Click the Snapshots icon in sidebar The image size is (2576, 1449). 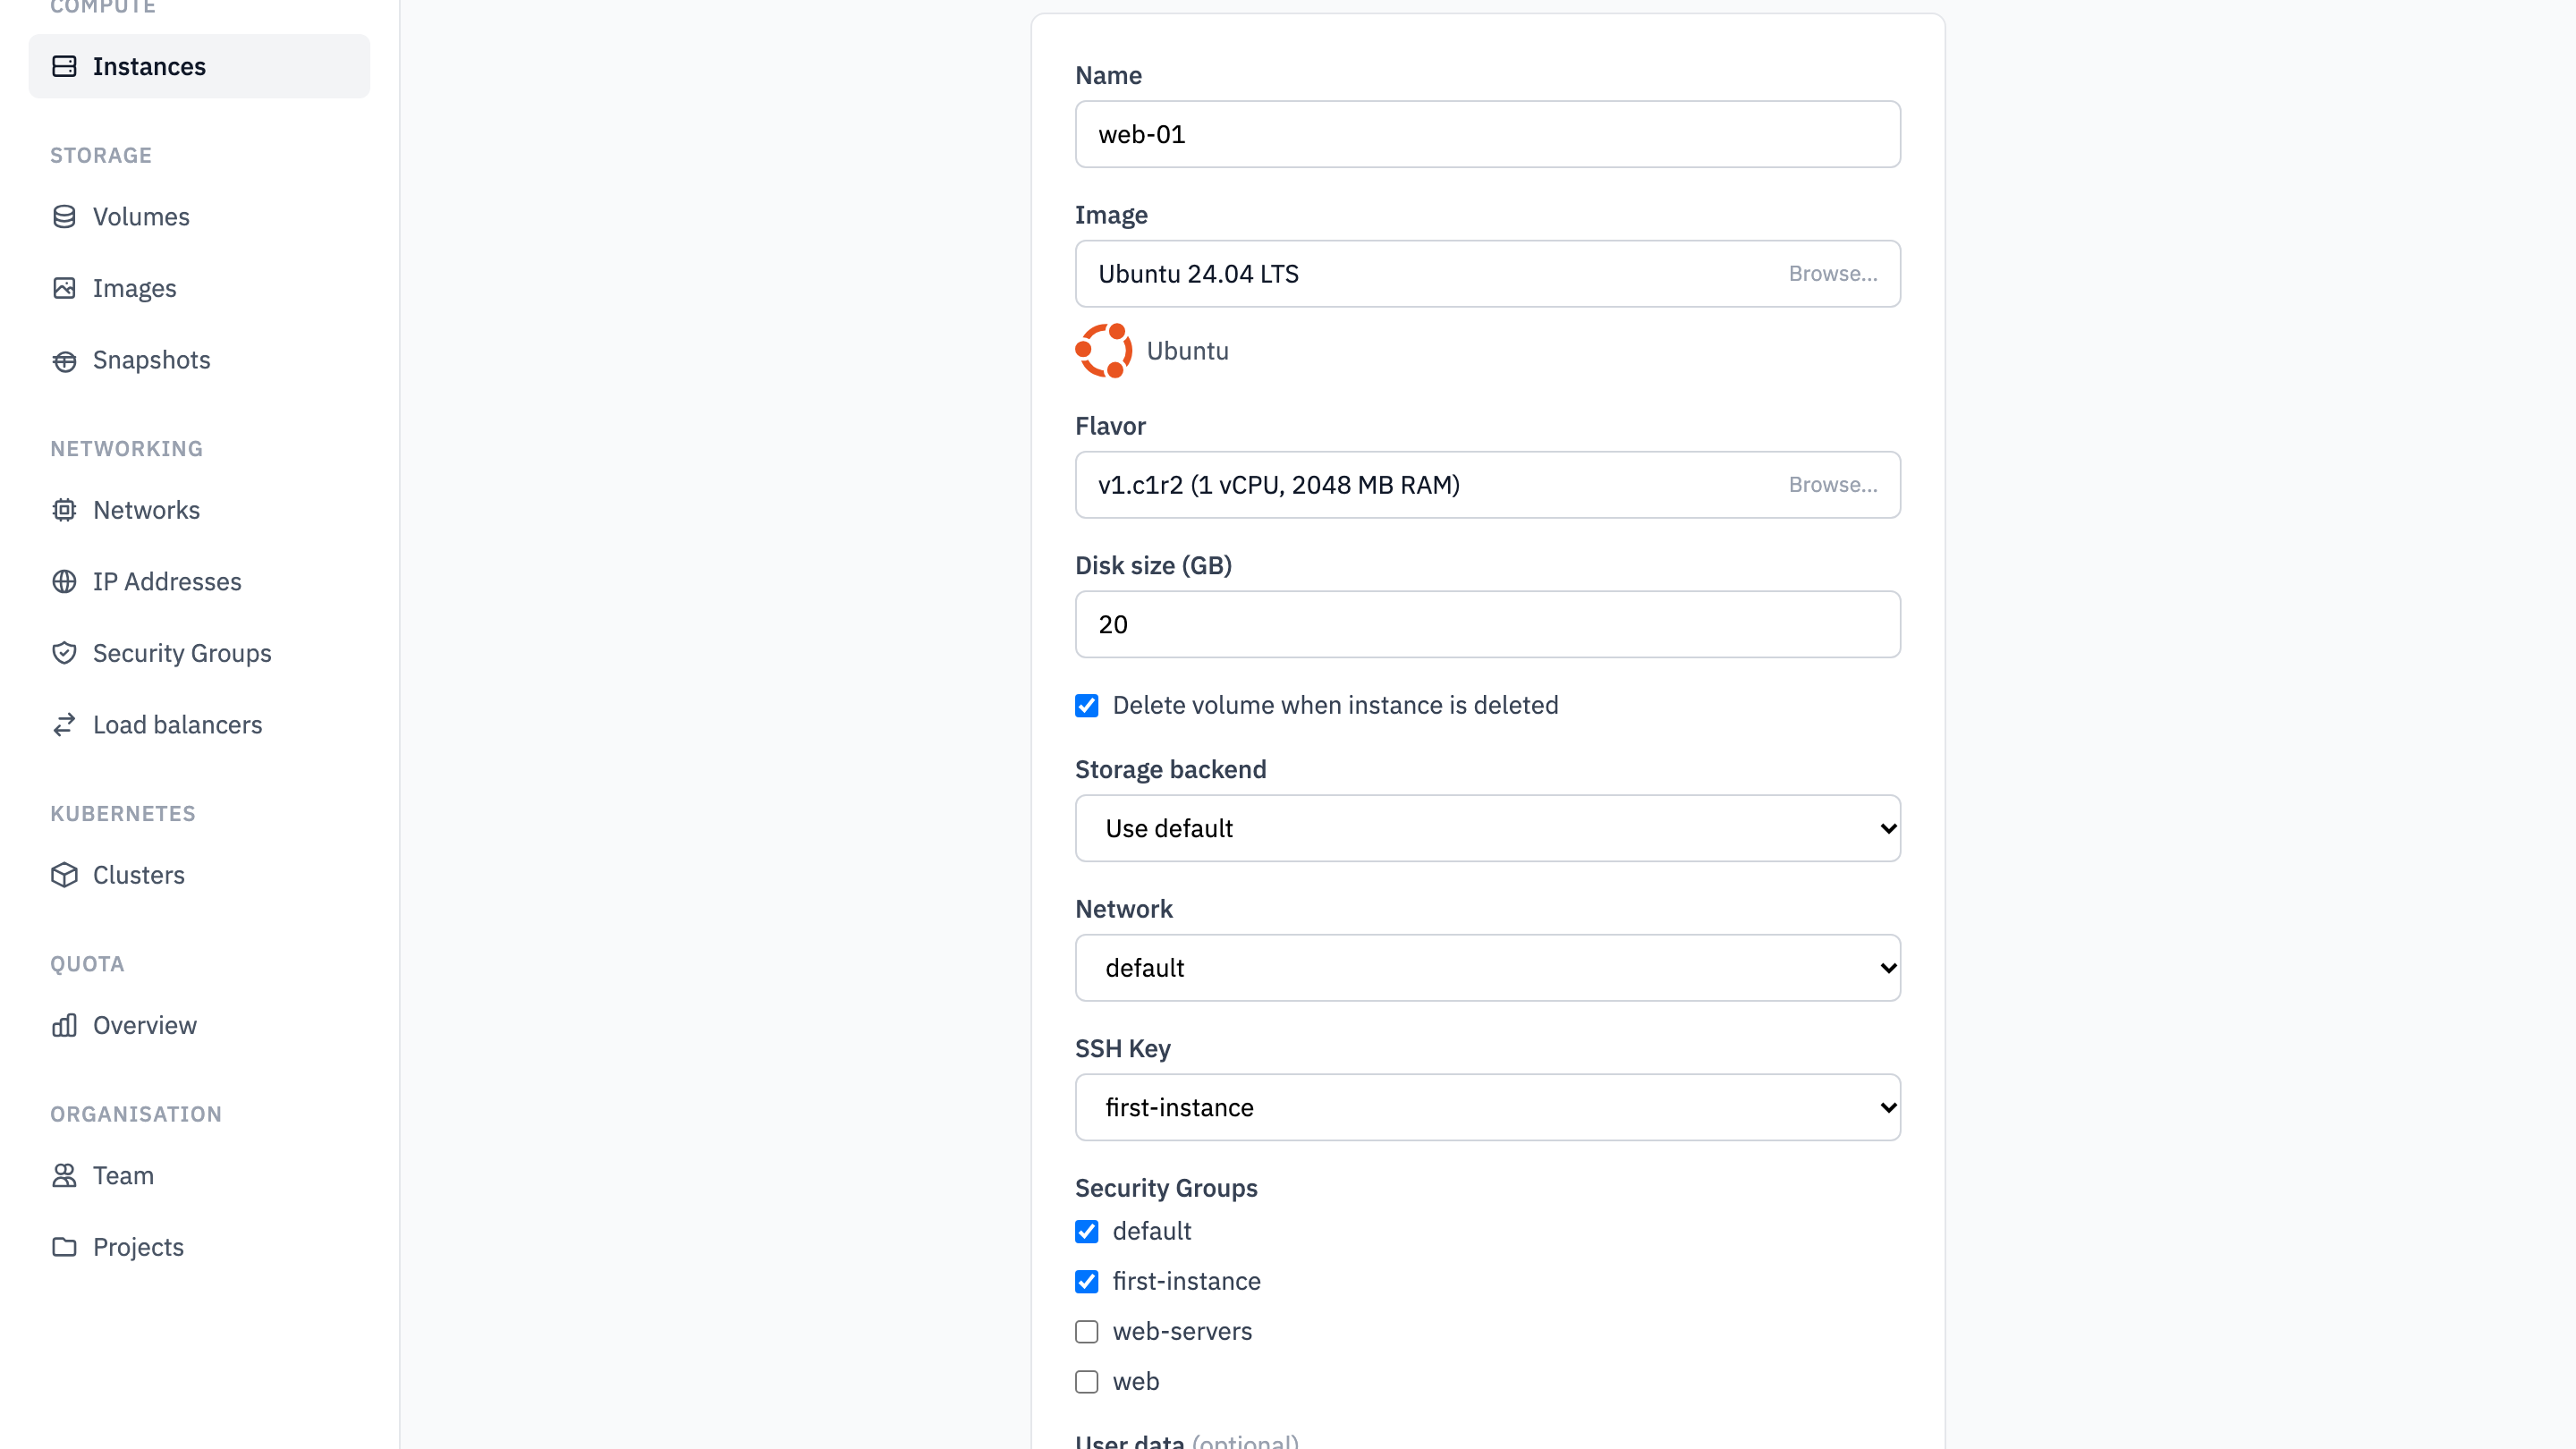click(64, 360)
